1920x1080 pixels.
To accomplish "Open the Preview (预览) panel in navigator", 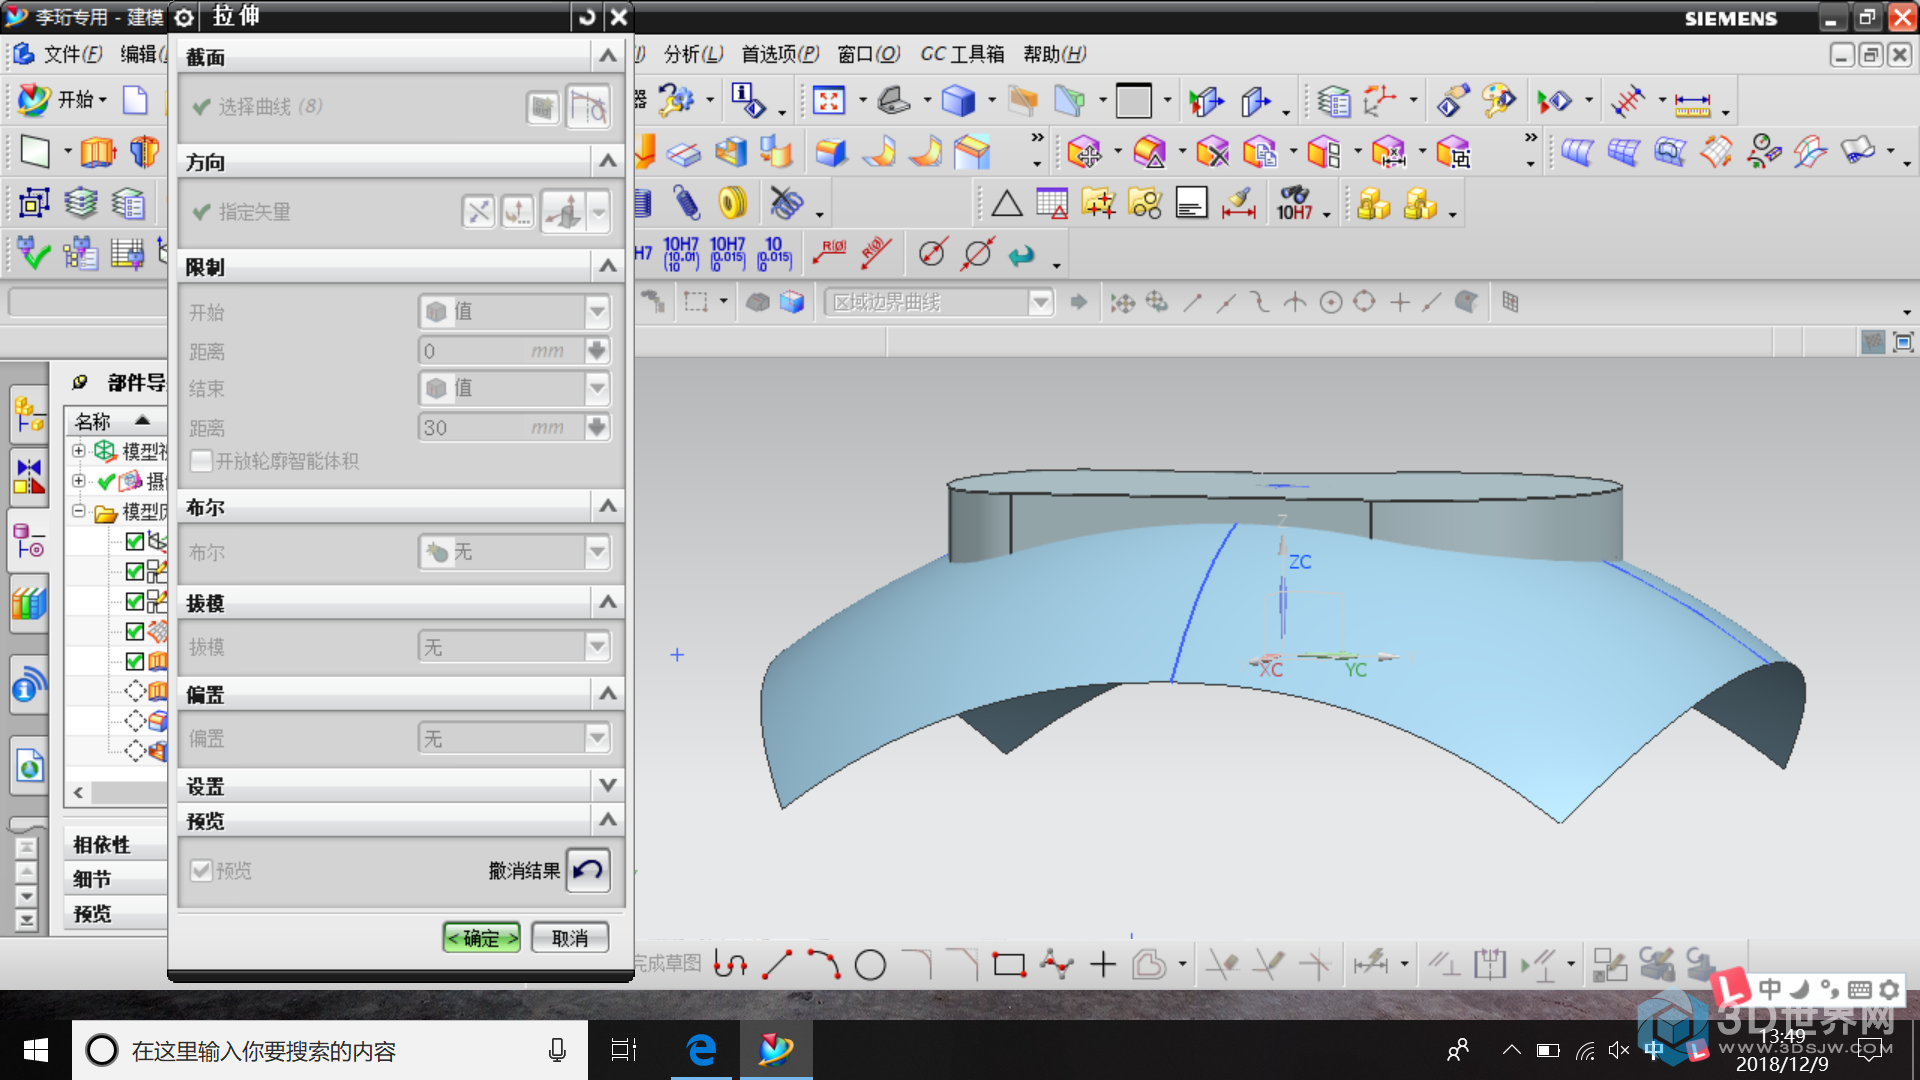I will tap(116, 913).
